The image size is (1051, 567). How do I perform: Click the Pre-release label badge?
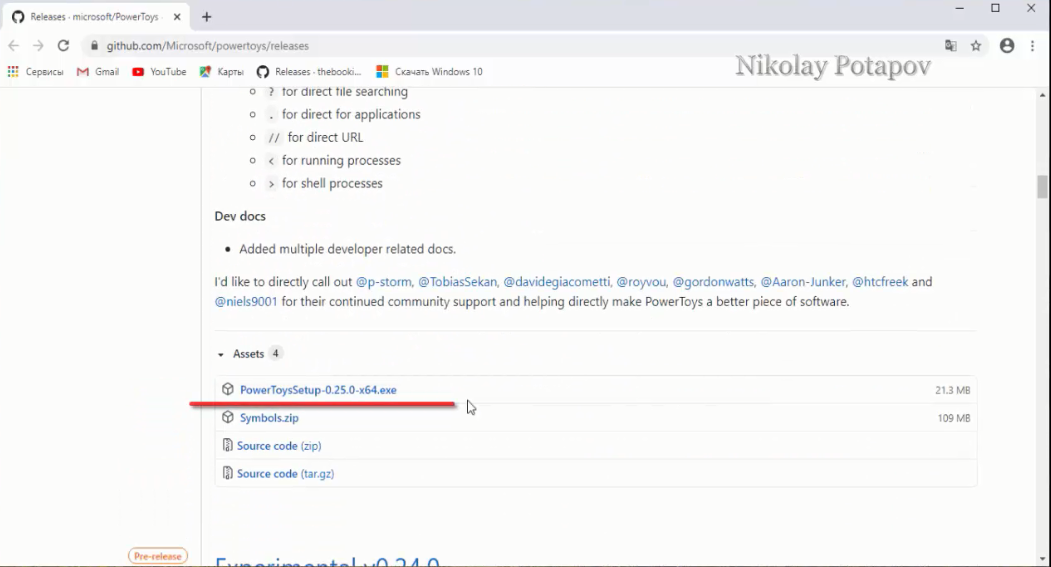(x=158, y=556)
